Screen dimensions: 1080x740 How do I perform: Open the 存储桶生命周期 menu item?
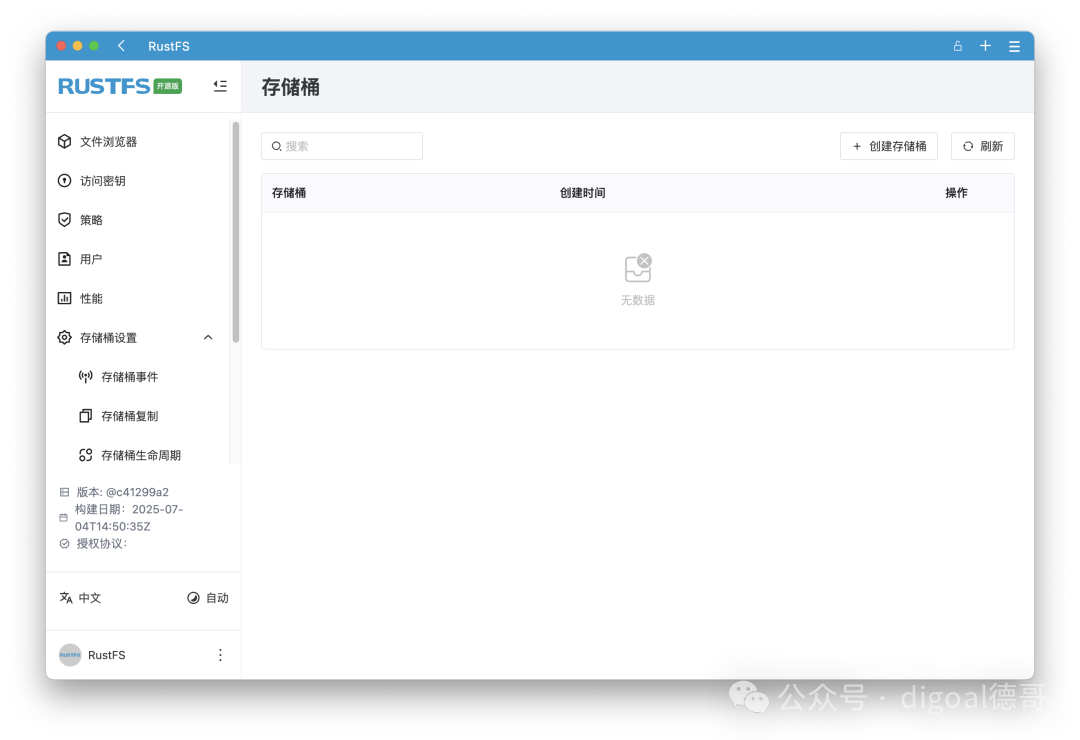(x=129, y=455)
